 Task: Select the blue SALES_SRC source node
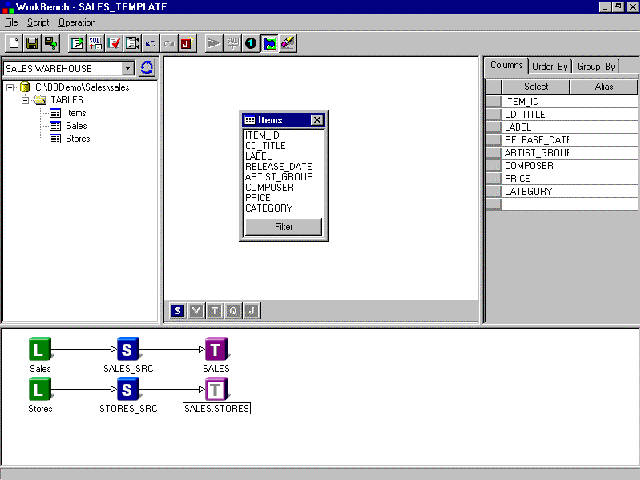pyautogui.click(x=129, y=349)
